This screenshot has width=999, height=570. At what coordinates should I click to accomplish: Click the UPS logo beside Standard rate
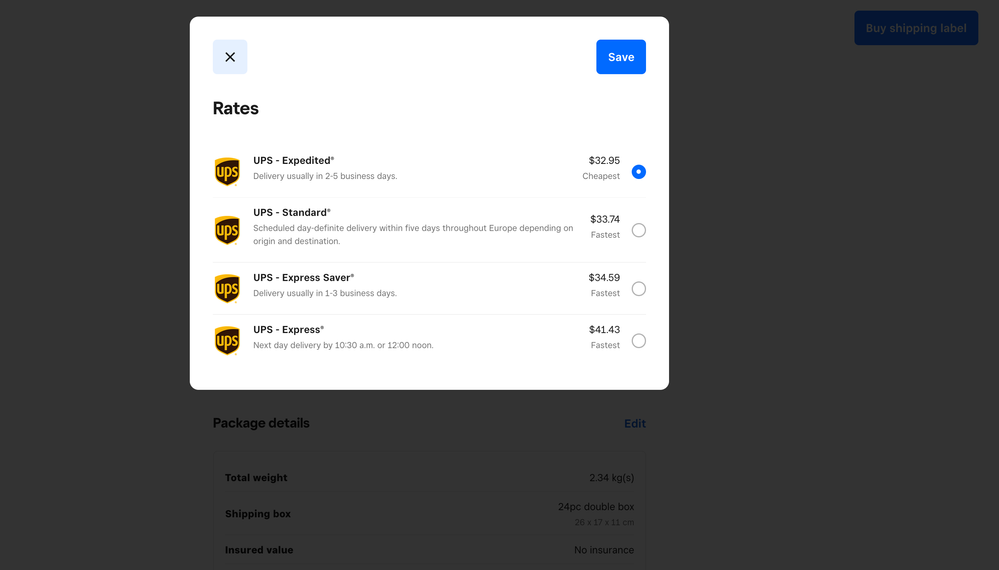tap(228, 230)
